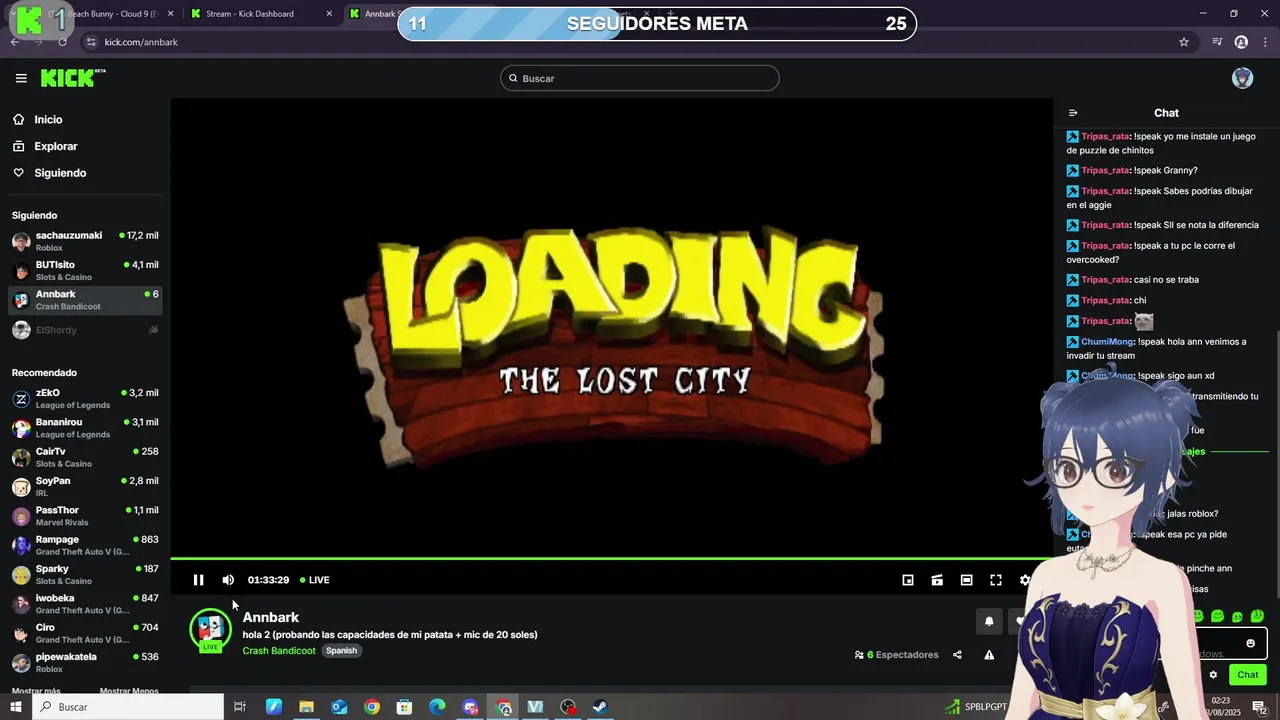Expand list with Mostrar más
This screenshot has width=1280, height=720.
(36, 691)
